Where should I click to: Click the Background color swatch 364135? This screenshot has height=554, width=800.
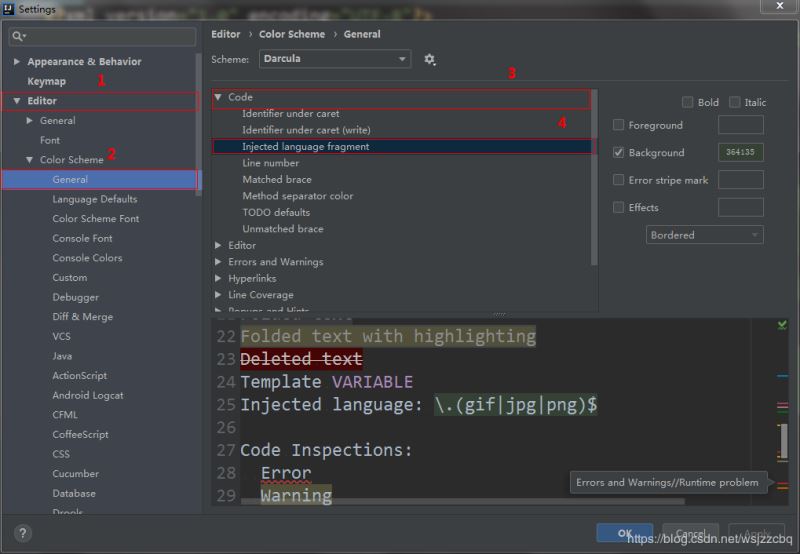coord(740,153)
